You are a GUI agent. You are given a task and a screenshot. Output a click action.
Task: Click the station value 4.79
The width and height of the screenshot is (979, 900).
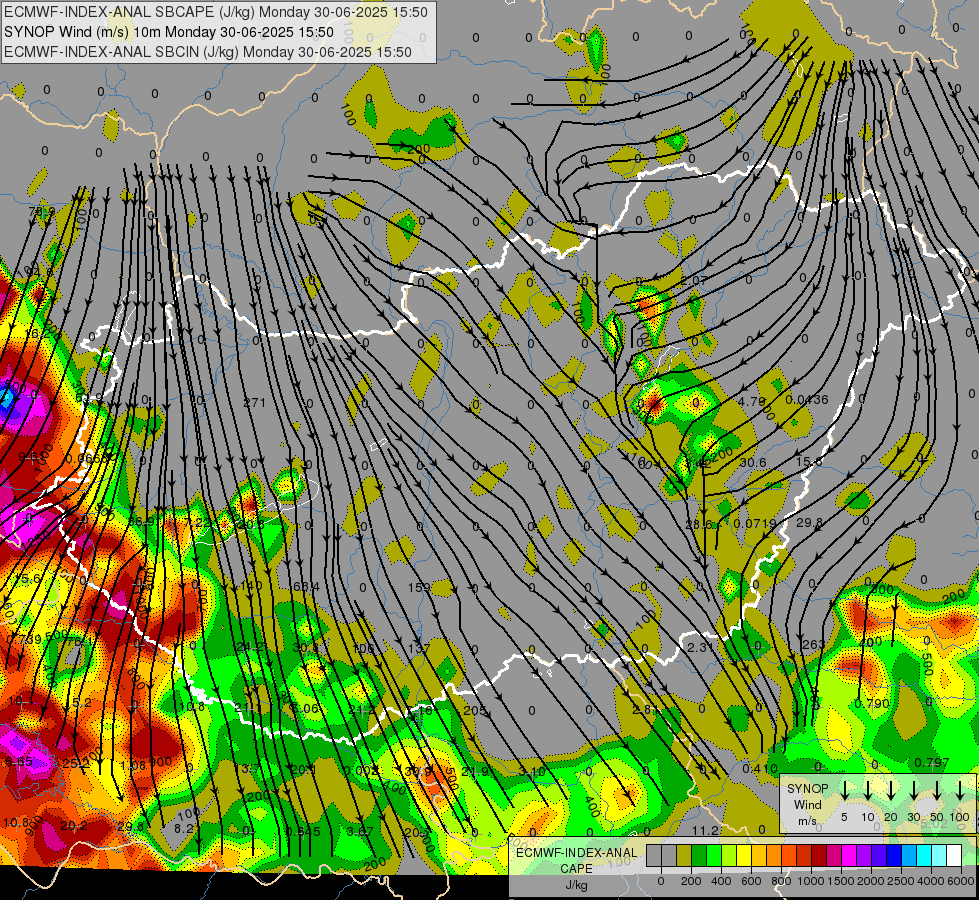[x=751, y=401]
